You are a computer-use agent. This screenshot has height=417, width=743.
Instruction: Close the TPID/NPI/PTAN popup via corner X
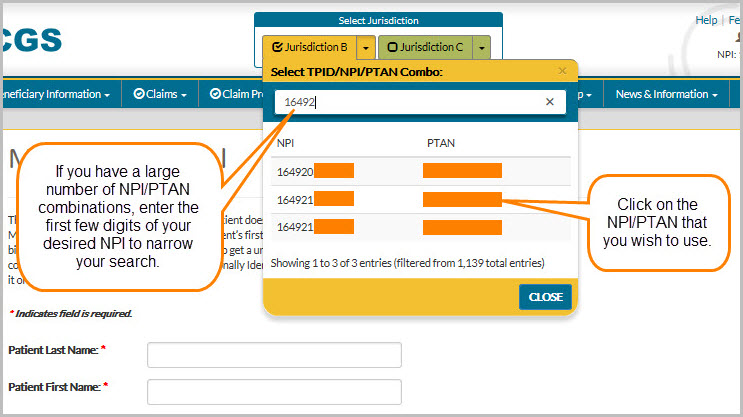(x=562, y=72)
